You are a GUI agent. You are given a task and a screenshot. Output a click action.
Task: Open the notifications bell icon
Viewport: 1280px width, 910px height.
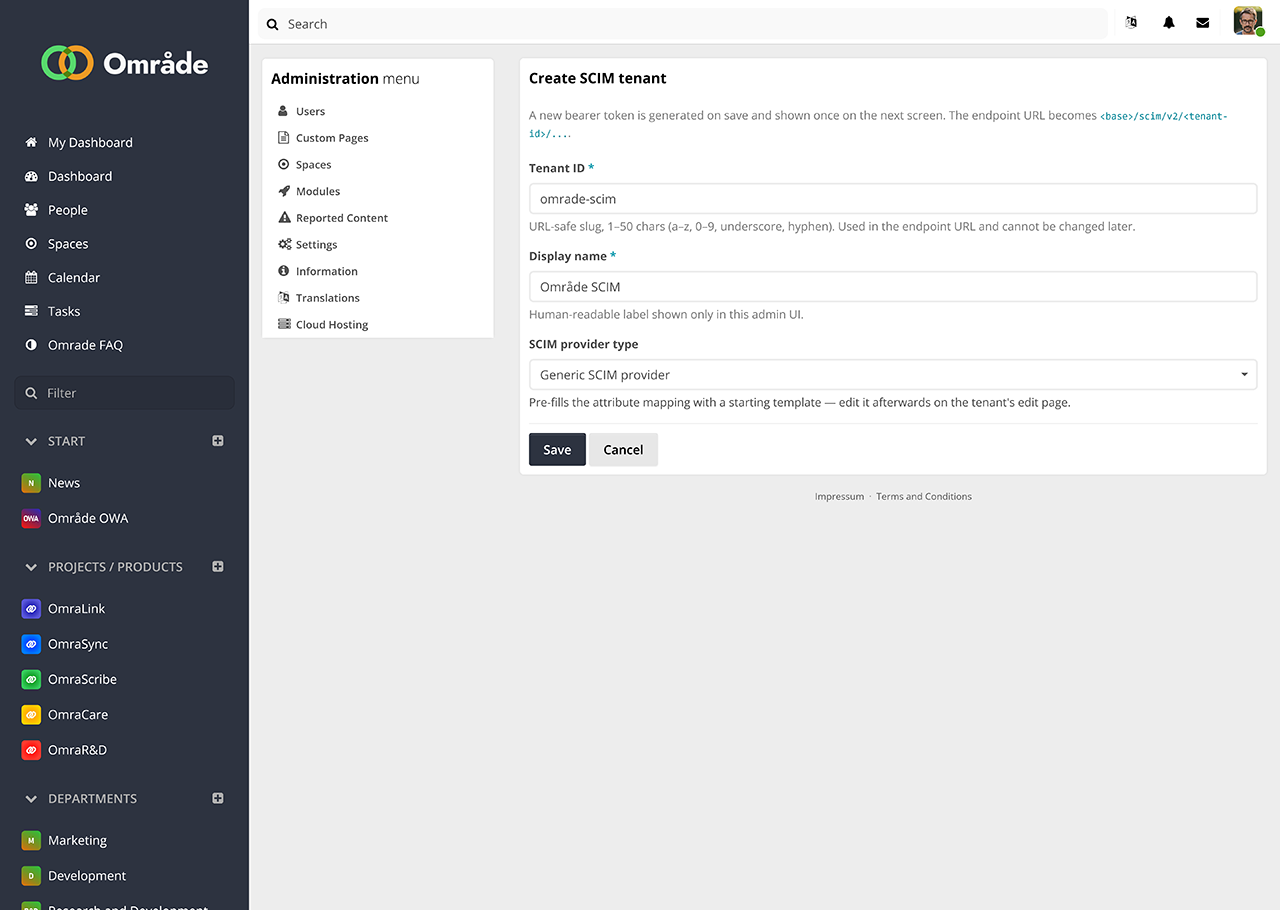coord(1168,23)
